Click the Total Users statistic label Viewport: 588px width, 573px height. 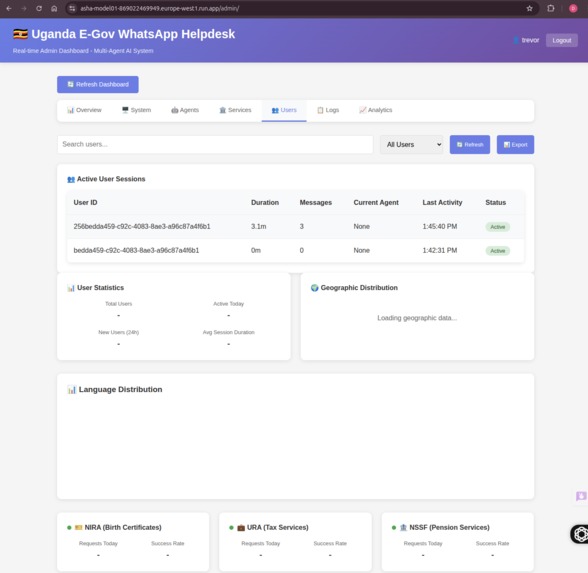pos(118,304)
